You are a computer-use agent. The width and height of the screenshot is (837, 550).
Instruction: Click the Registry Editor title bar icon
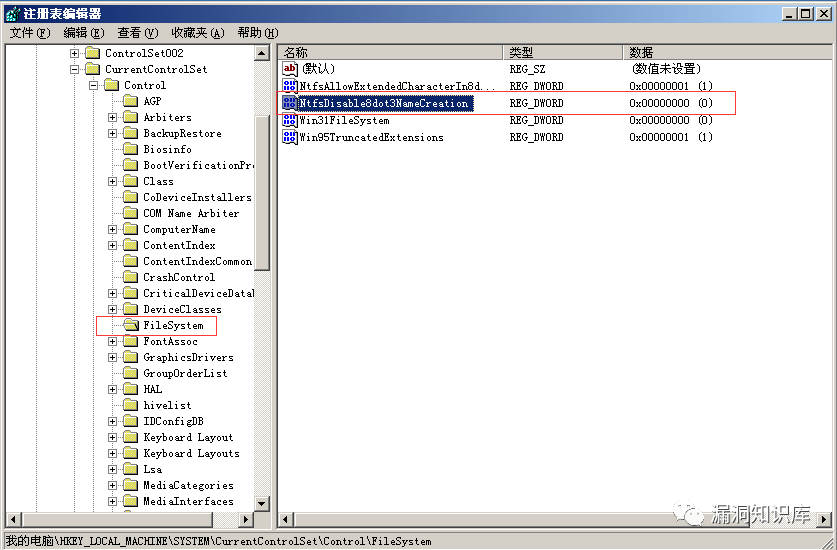coord(12,13)
